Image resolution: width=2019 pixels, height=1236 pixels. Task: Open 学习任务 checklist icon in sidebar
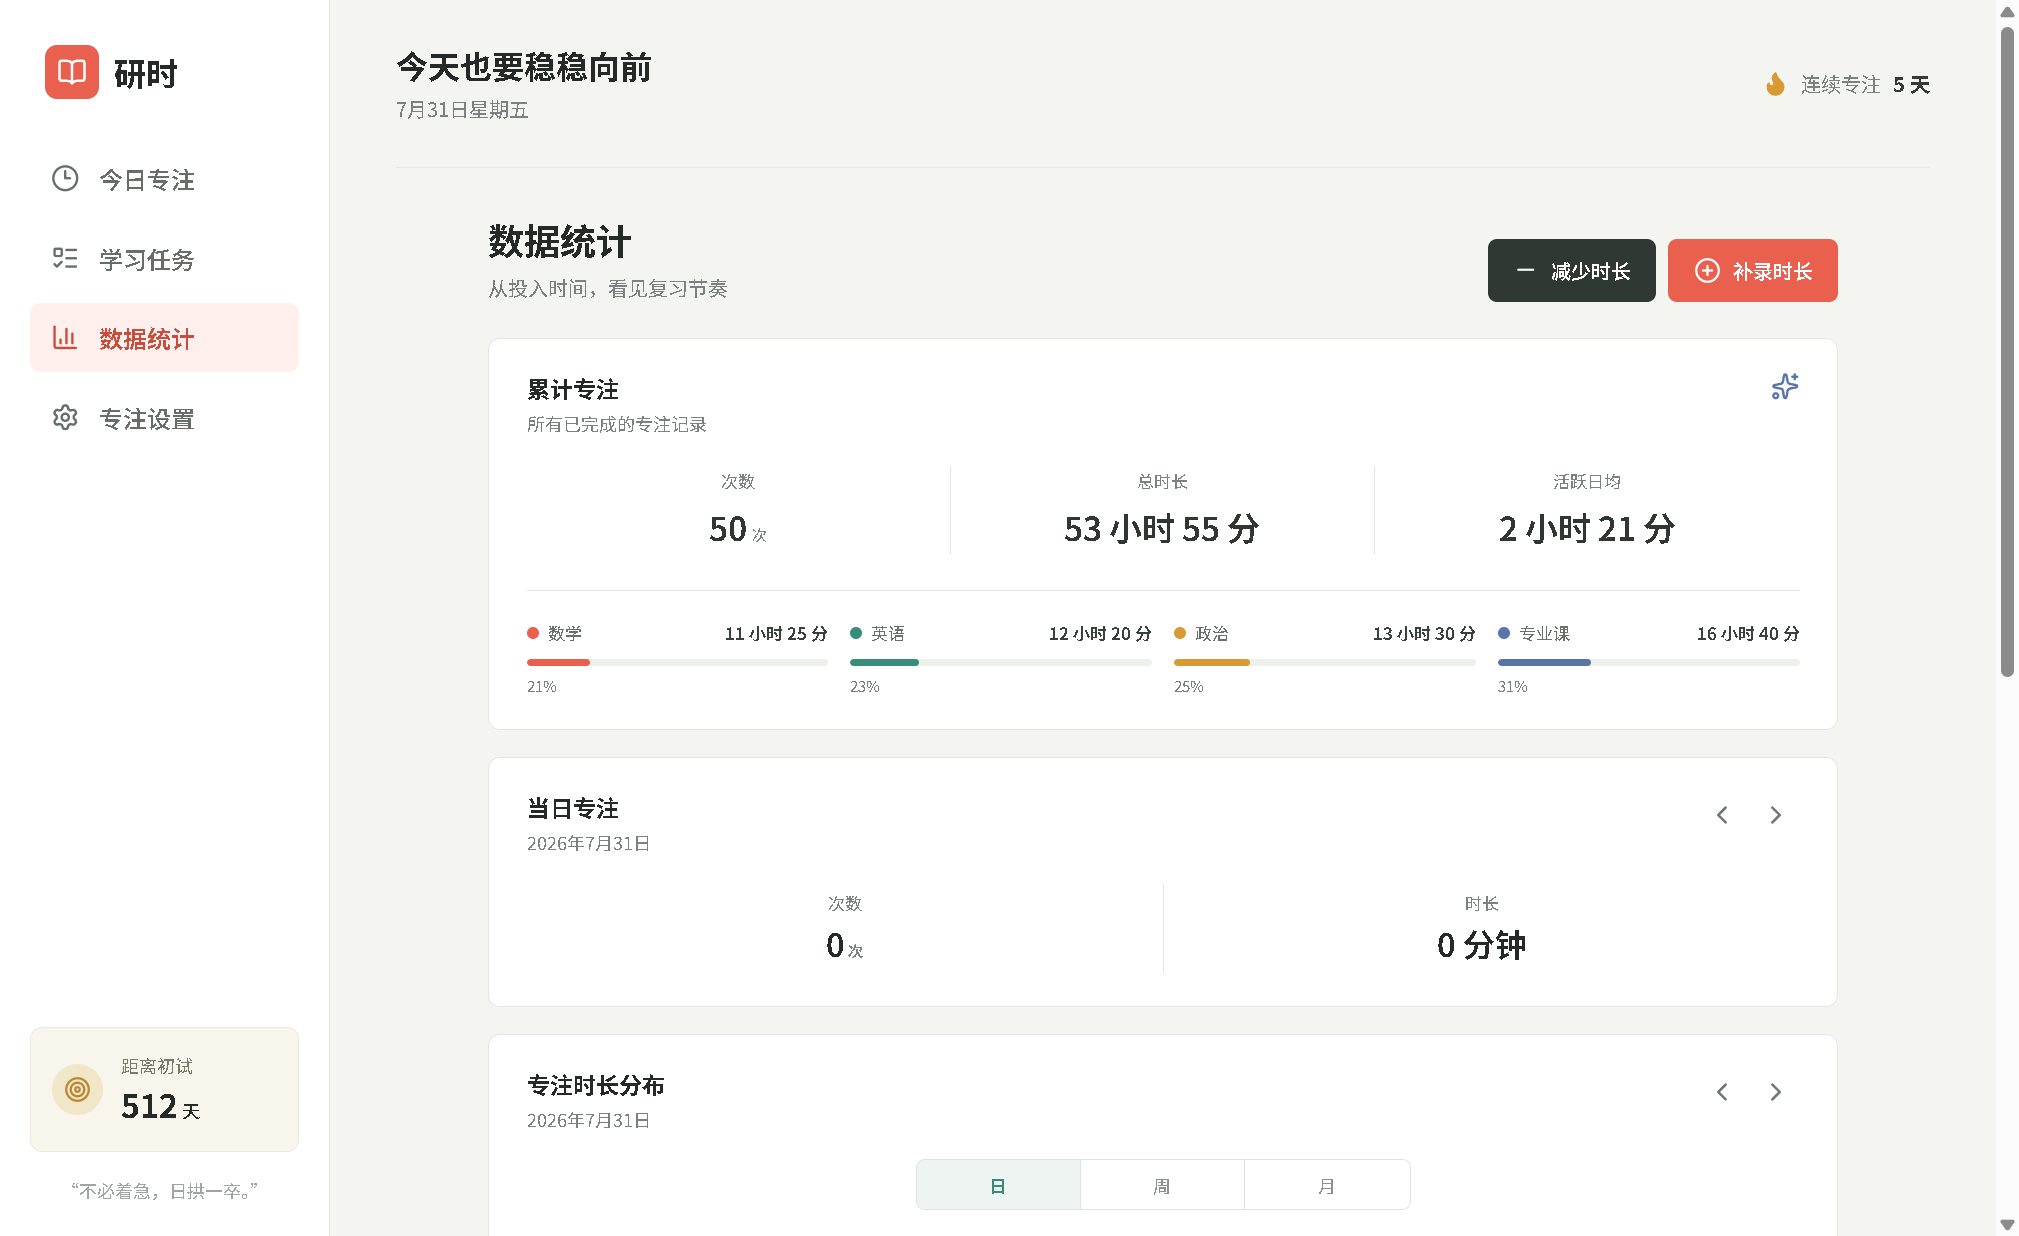[65, 259]
